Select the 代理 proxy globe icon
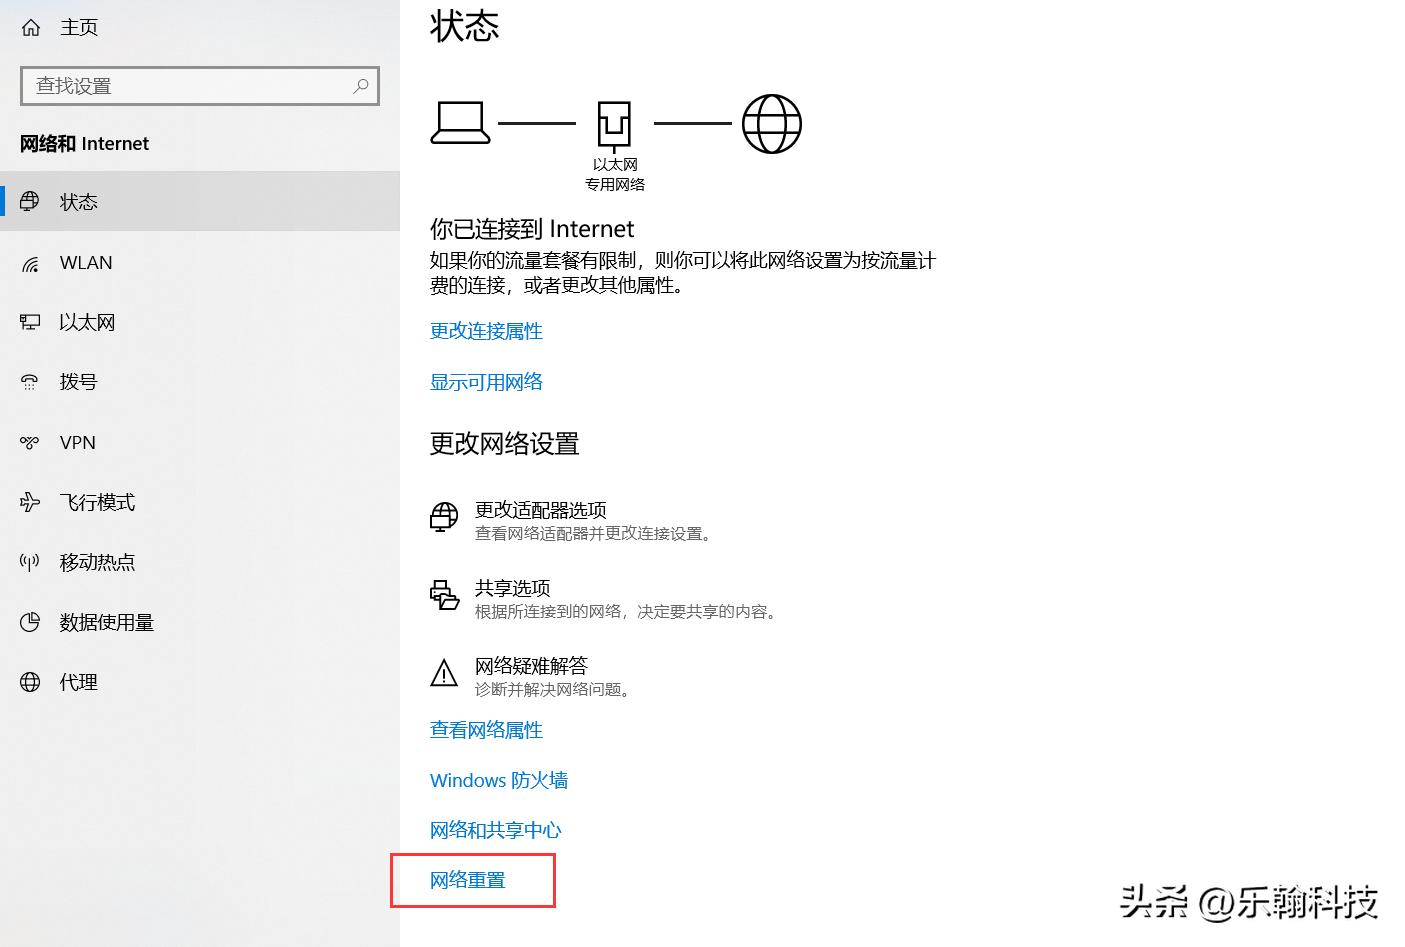 pos(30,682)
